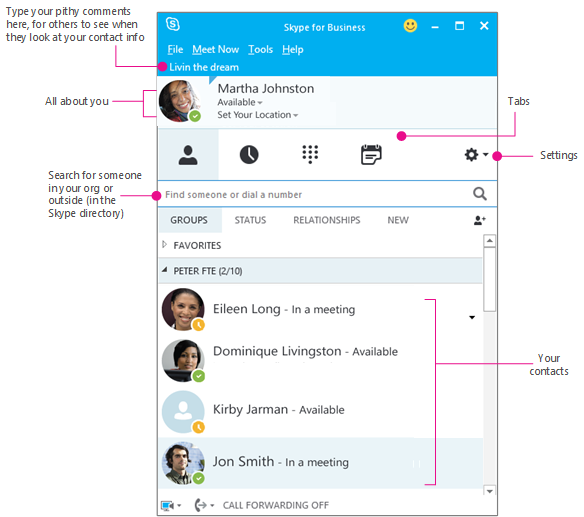The image size is (584, 517).
Task: Collapse the PETER FTE group
Action: tap(164, 270)
